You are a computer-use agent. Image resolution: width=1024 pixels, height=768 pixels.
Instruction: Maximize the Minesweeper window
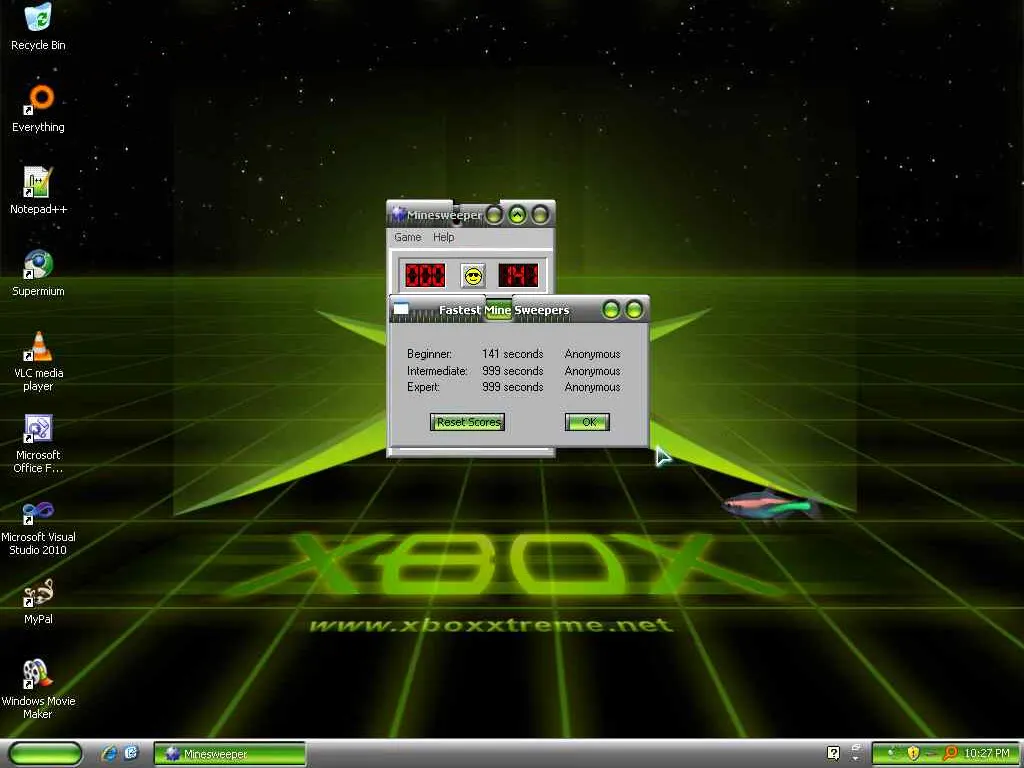(x=517, y=214)
